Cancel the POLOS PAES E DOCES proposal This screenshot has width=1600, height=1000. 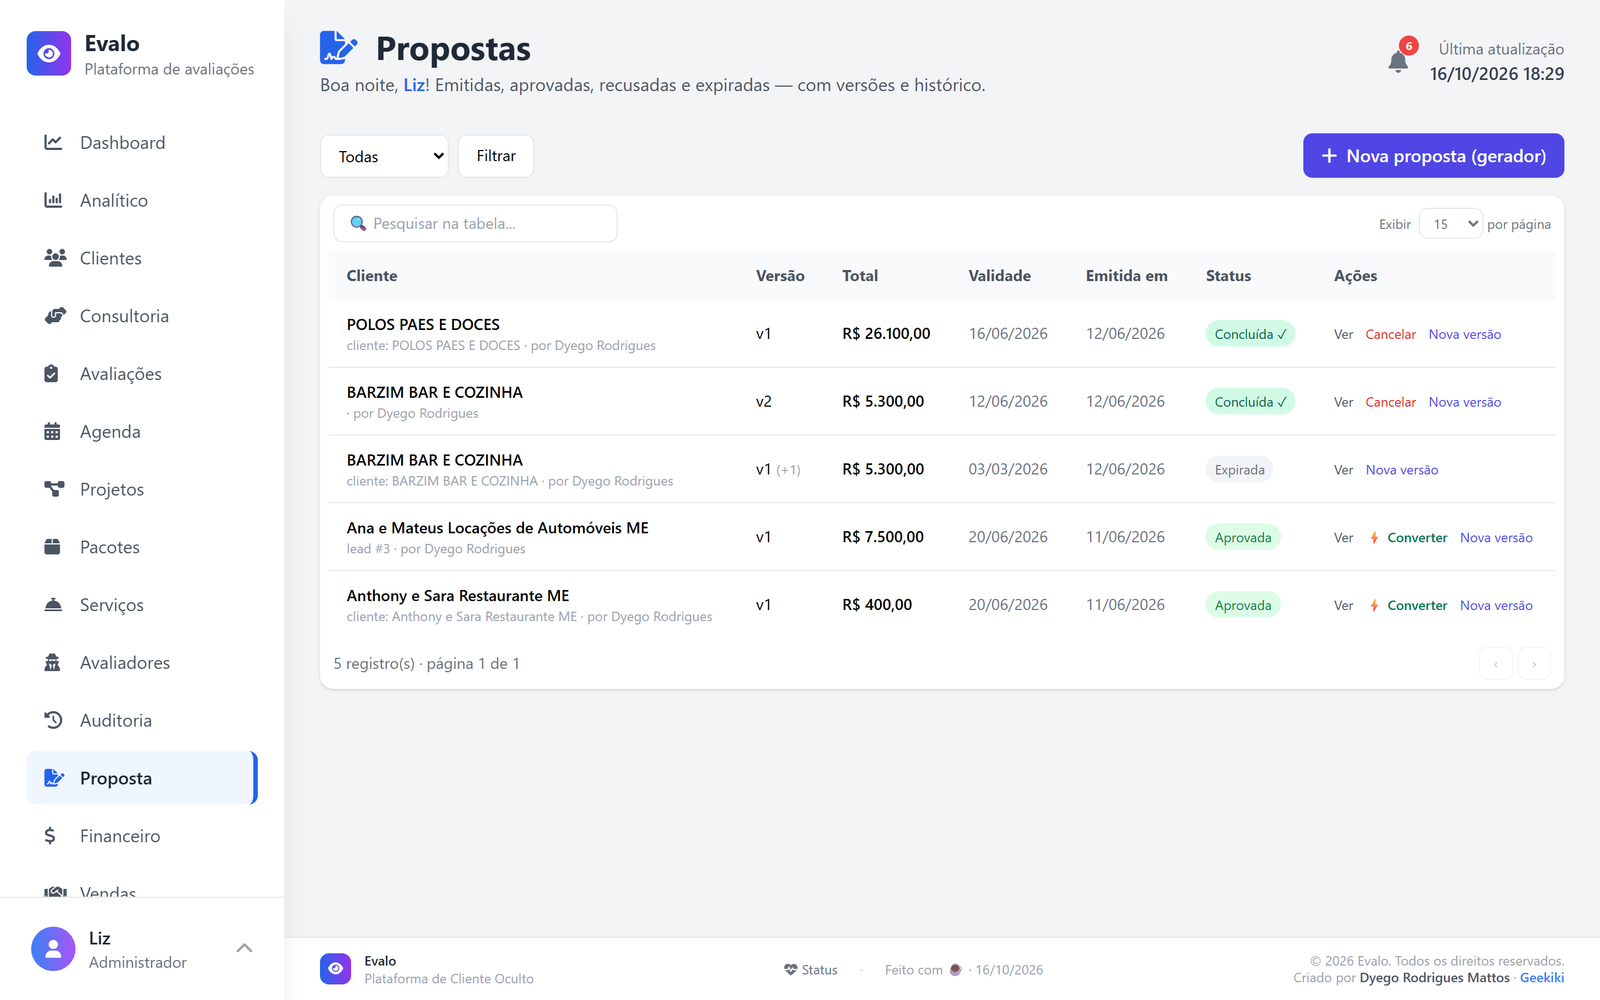point(1390,334)
